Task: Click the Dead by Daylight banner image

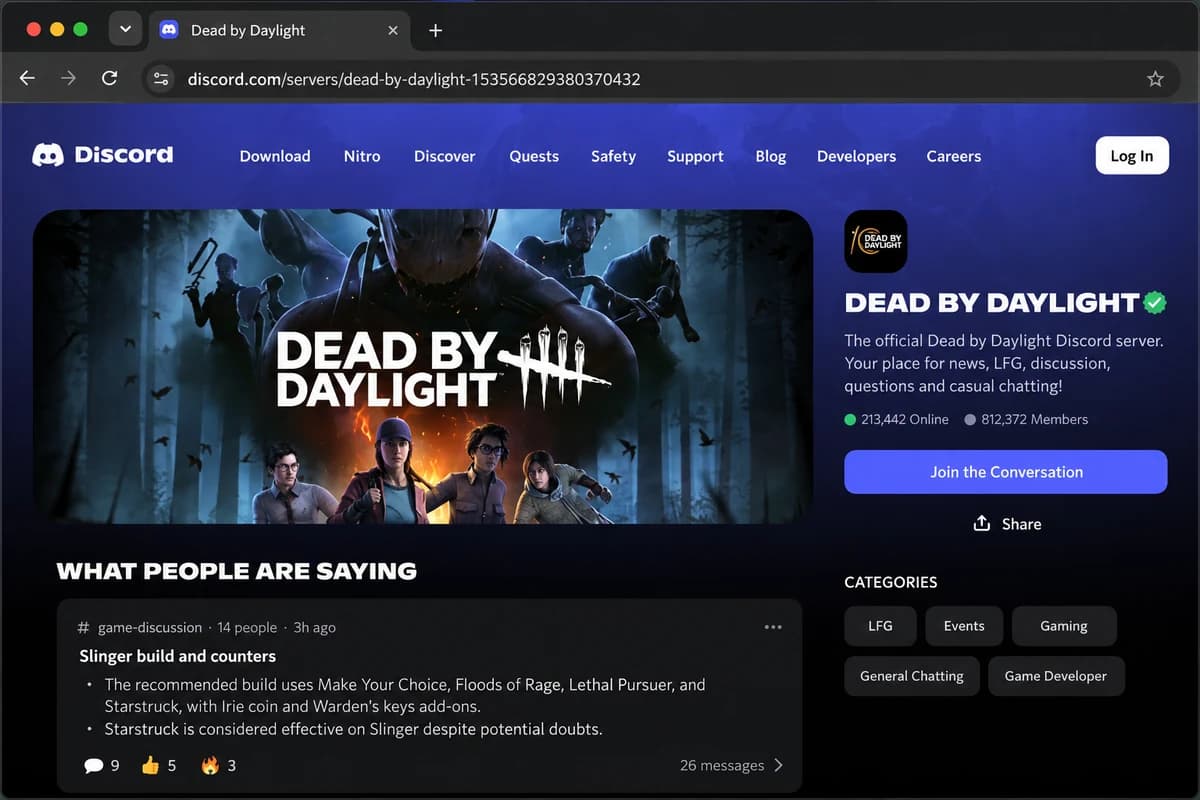Action: 422,367
